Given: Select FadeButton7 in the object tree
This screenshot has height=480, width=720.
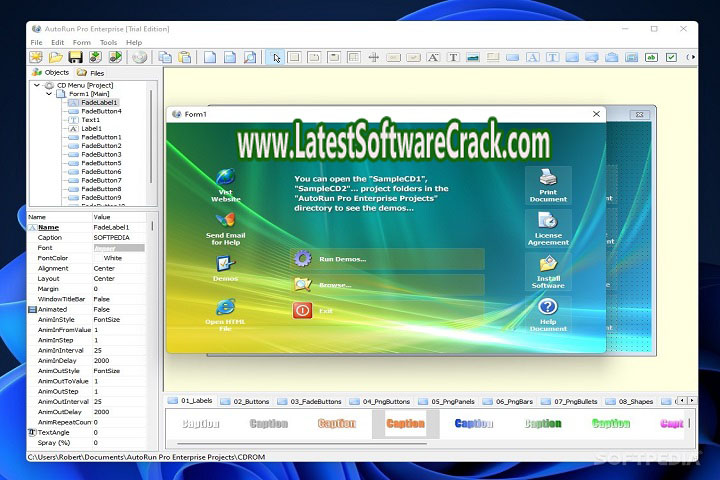Looking at the screenshot, I should pos(101,180).
